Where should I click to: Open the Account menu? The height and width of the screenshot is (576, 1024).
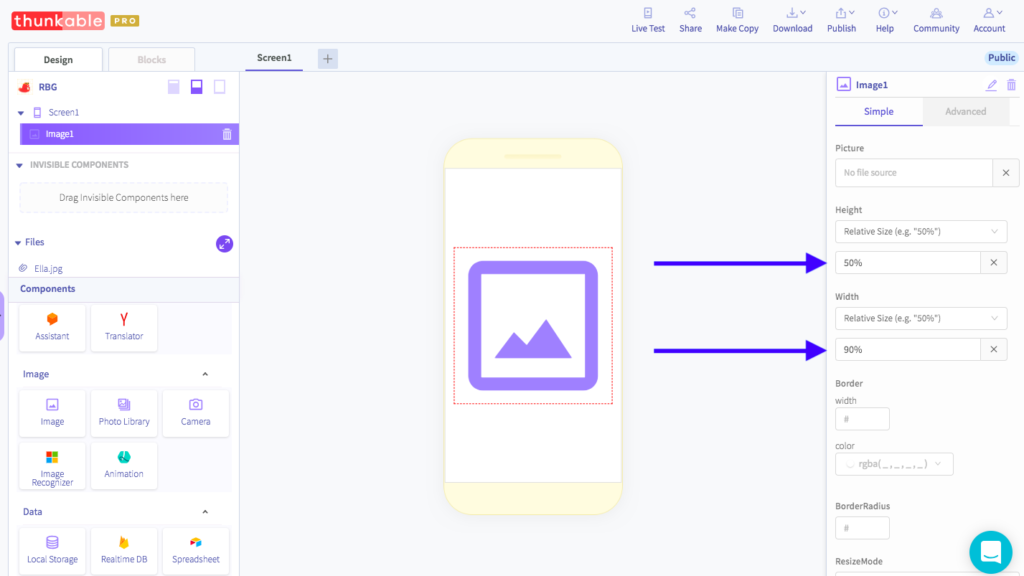tap(989, 20)
